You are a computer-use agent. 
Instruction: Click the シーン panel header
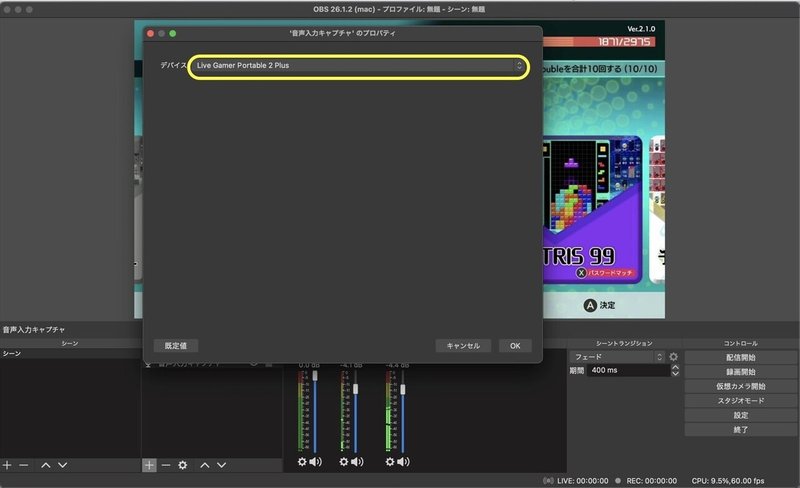[x=70, y=344]
